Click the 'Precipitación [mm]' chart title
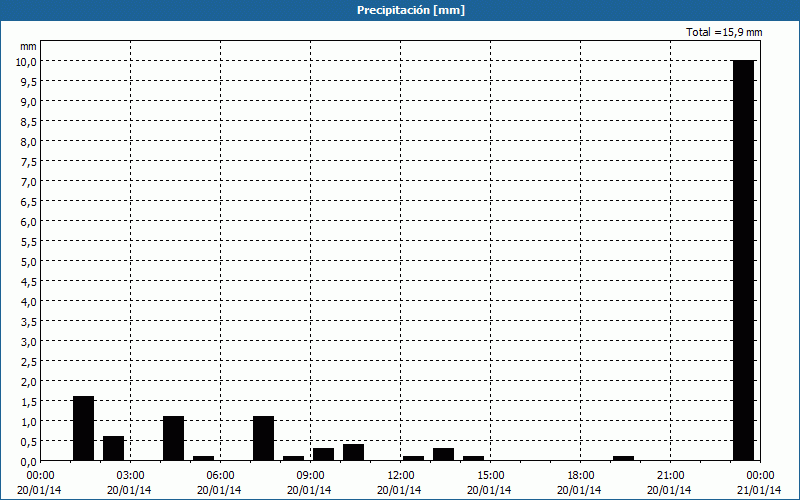Viewport: 800px width, 500px height. (x=411, y=10)
